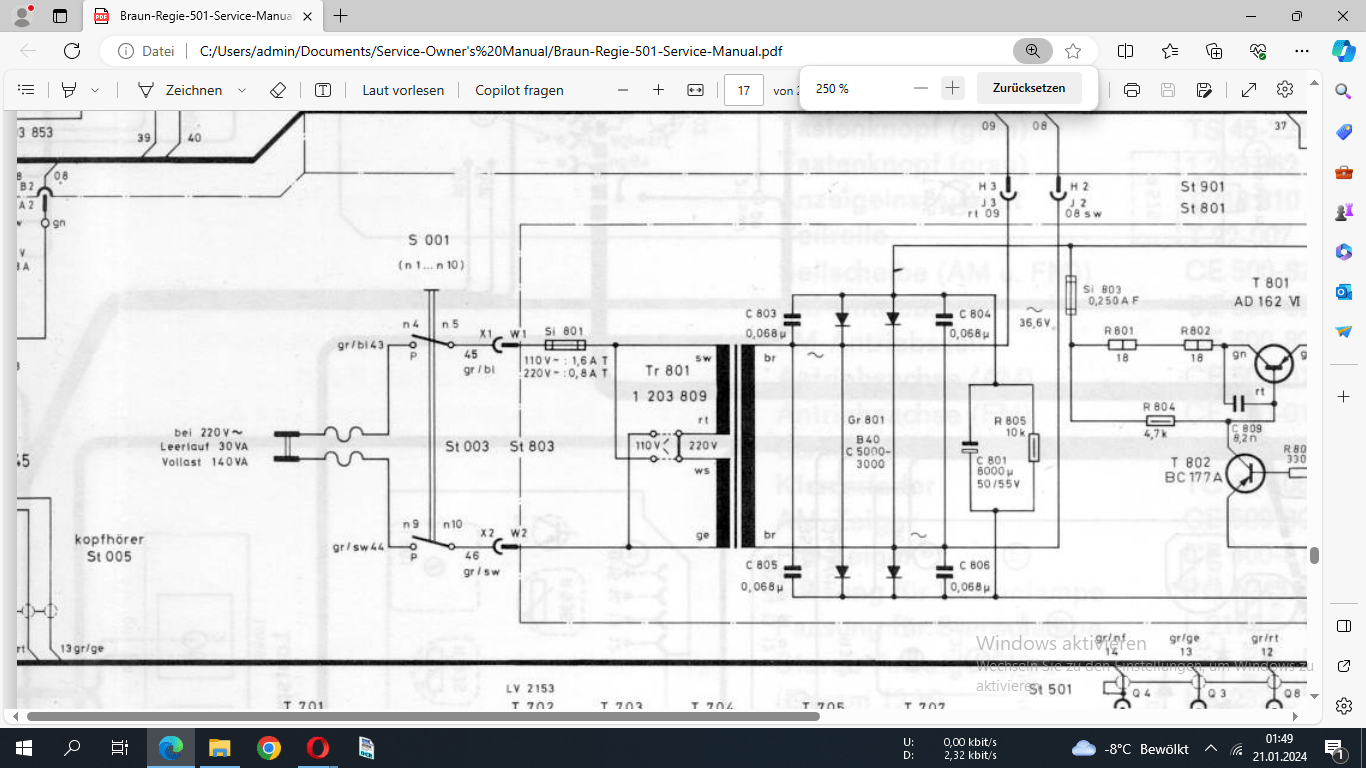Expand the highlighter color options arrow

click(x=95, y=90)
